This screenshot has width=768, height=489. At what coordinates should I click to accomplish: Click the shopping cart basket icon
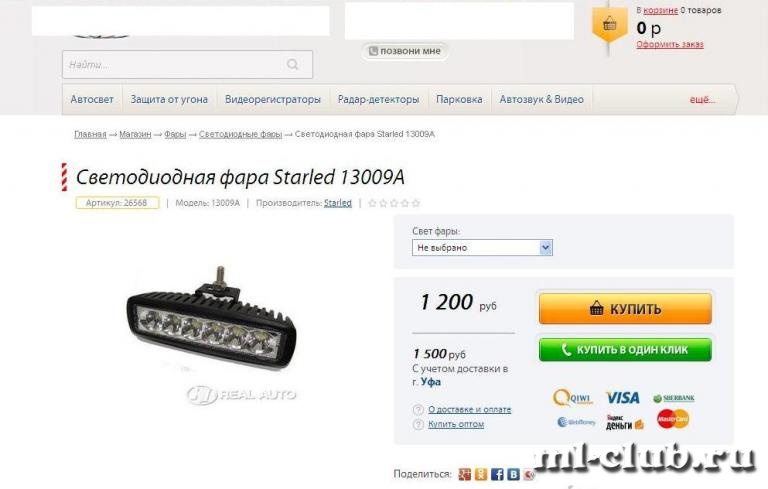point(609,24)
